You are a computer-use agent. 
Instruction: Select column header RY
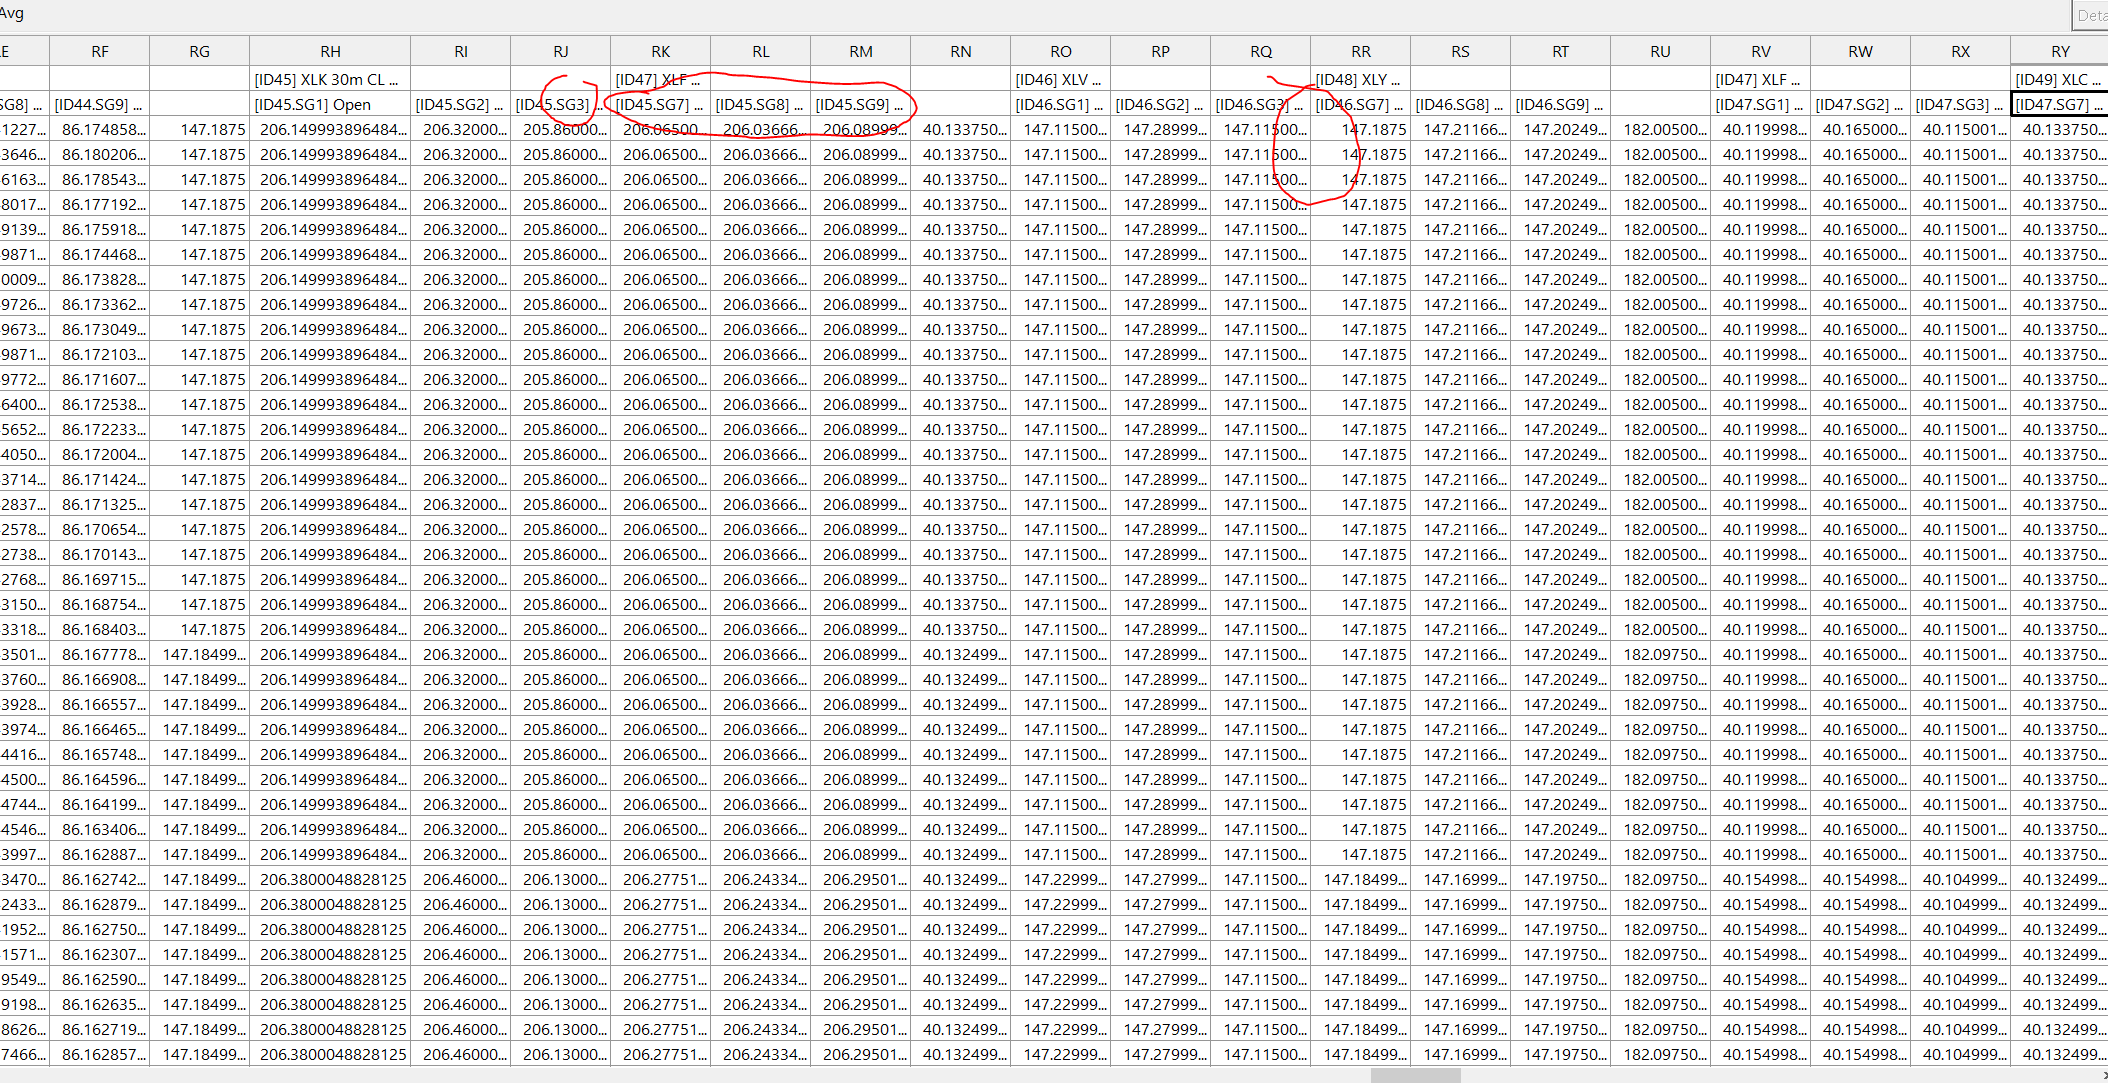point(2059,51)
